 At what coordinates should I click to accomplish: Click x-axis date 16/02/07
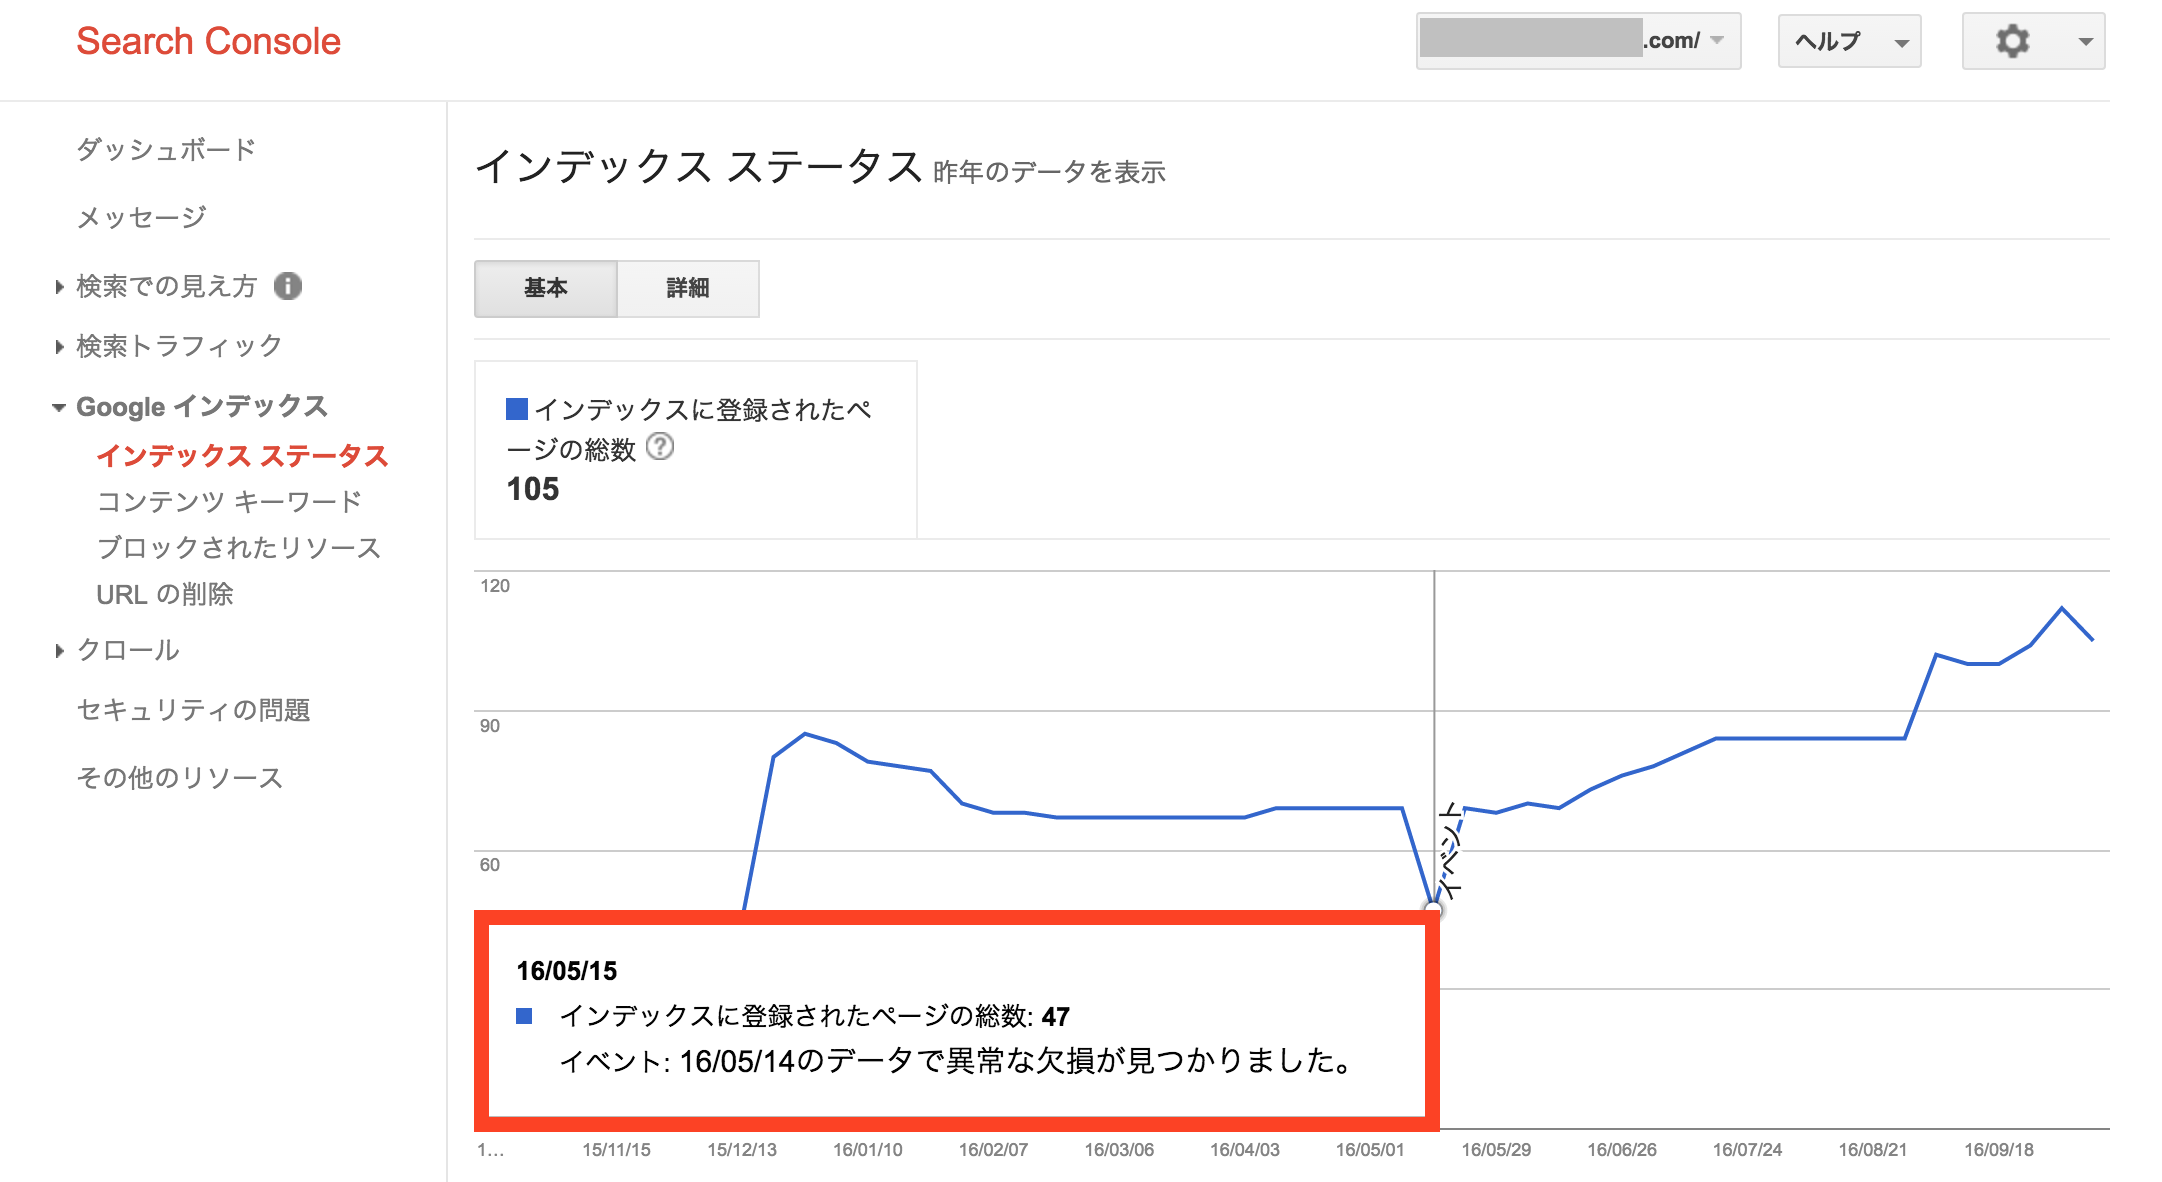993,1150
